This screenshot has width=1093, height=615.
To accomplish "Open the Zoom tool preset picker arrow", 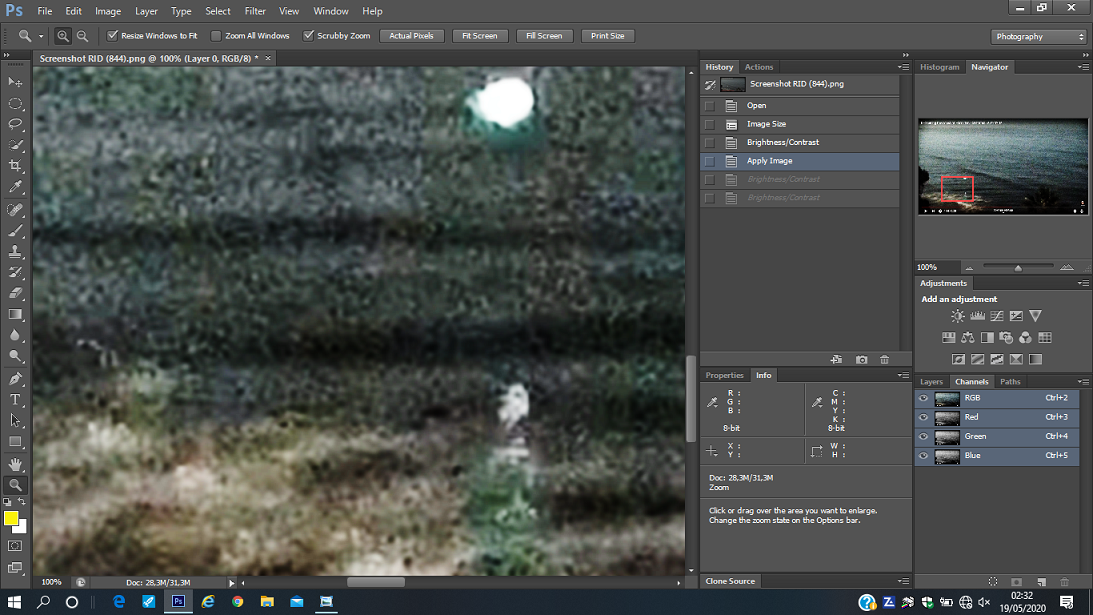I will [41, 36].
